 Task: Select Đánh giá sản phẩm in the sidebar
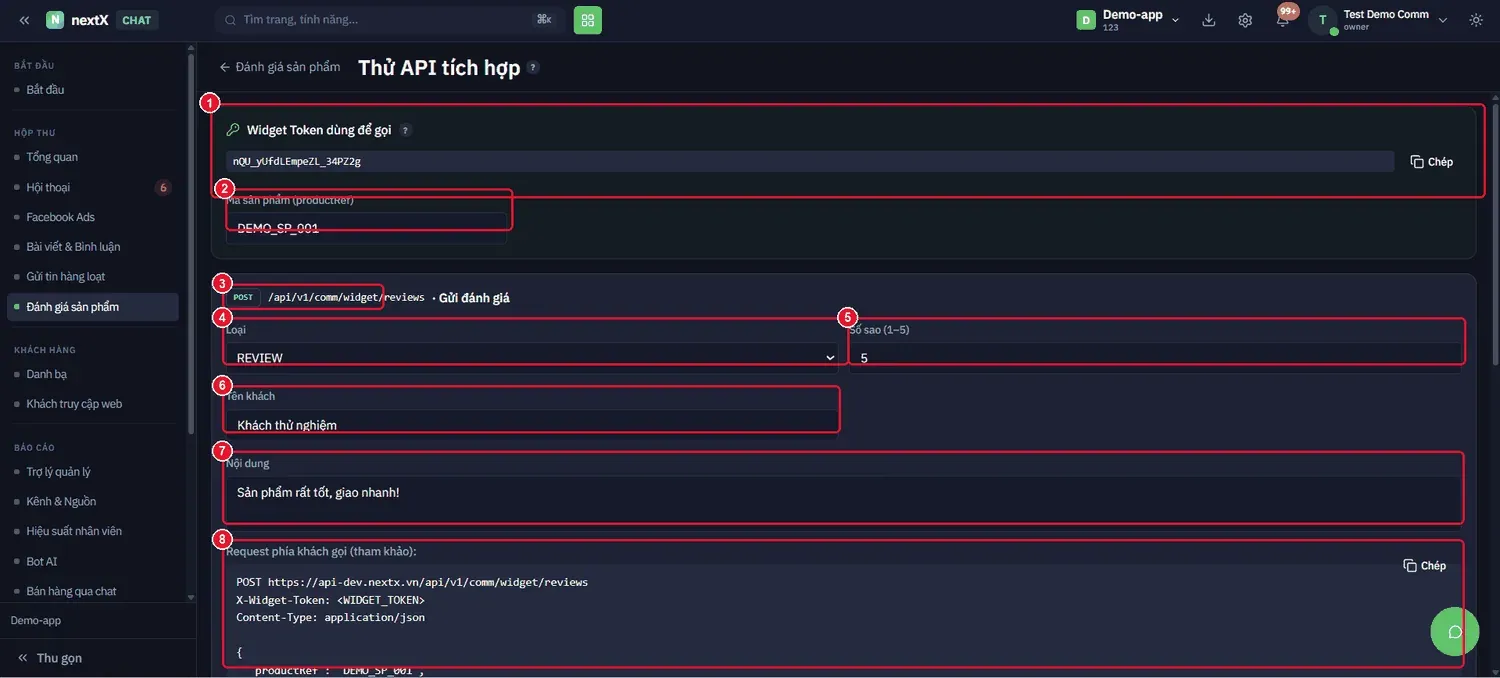[93, 307]
